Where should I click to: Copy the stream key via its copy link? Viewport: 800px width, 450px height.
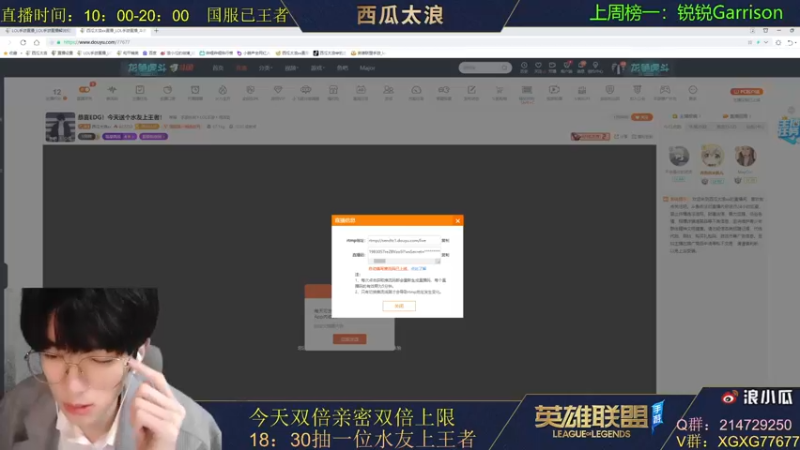[x=445, y=255]
